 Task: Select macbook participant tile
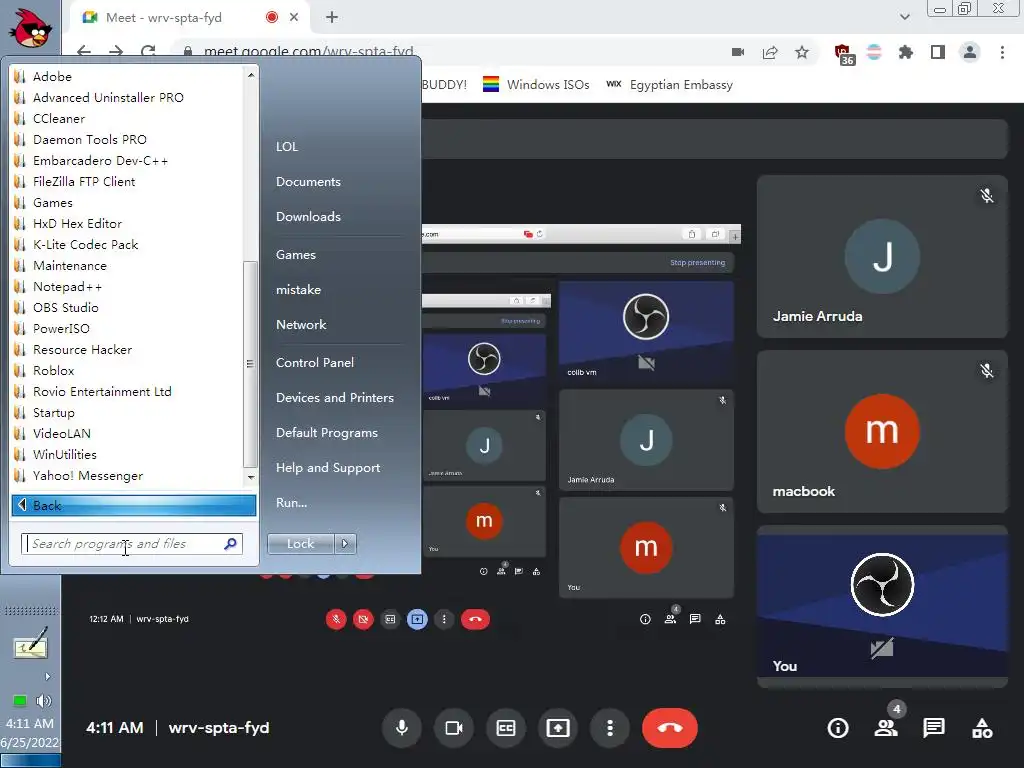[882, 431]
